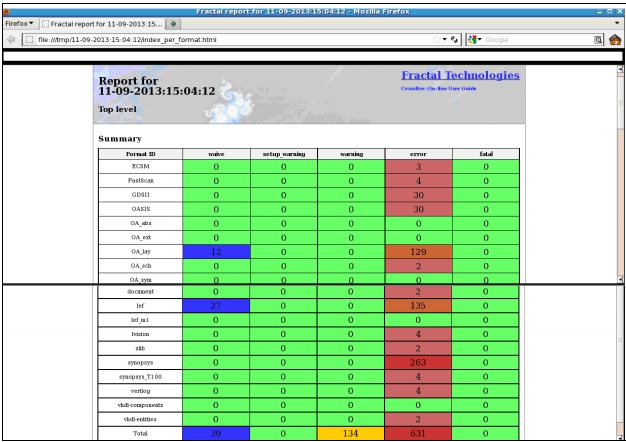
Task: Click the 'setup_warning' column header
Action: (x=284, y=154)
